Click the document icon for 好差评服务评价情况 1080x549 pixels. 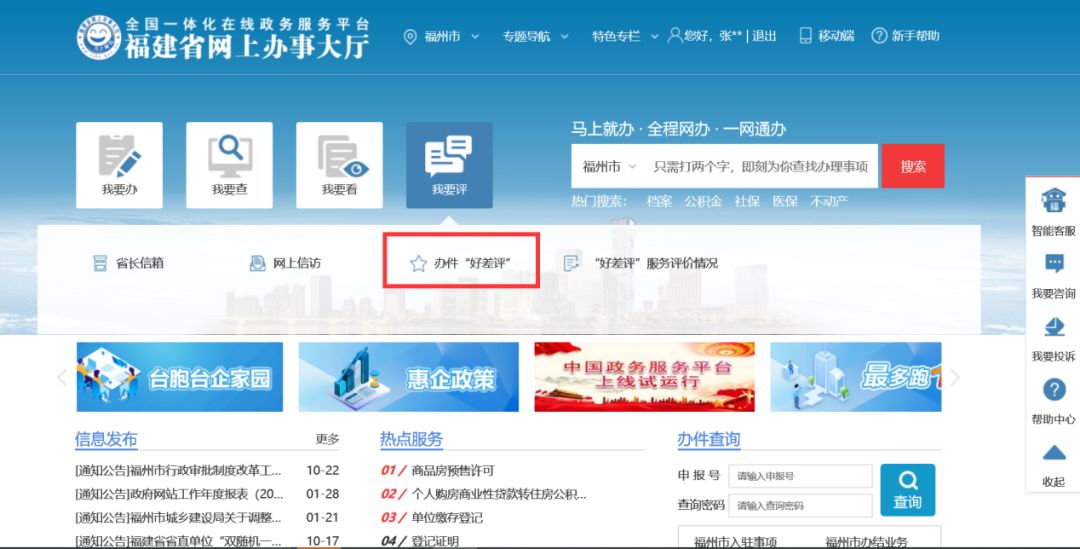pos(571,263)
